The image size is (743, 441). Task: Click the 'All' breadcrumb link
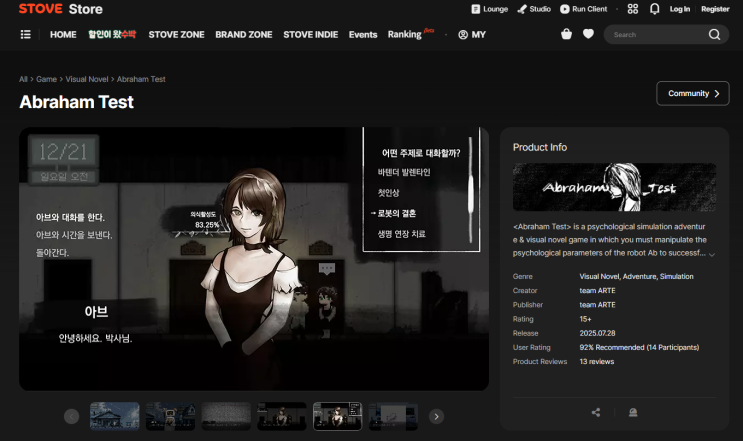point(23,79)
